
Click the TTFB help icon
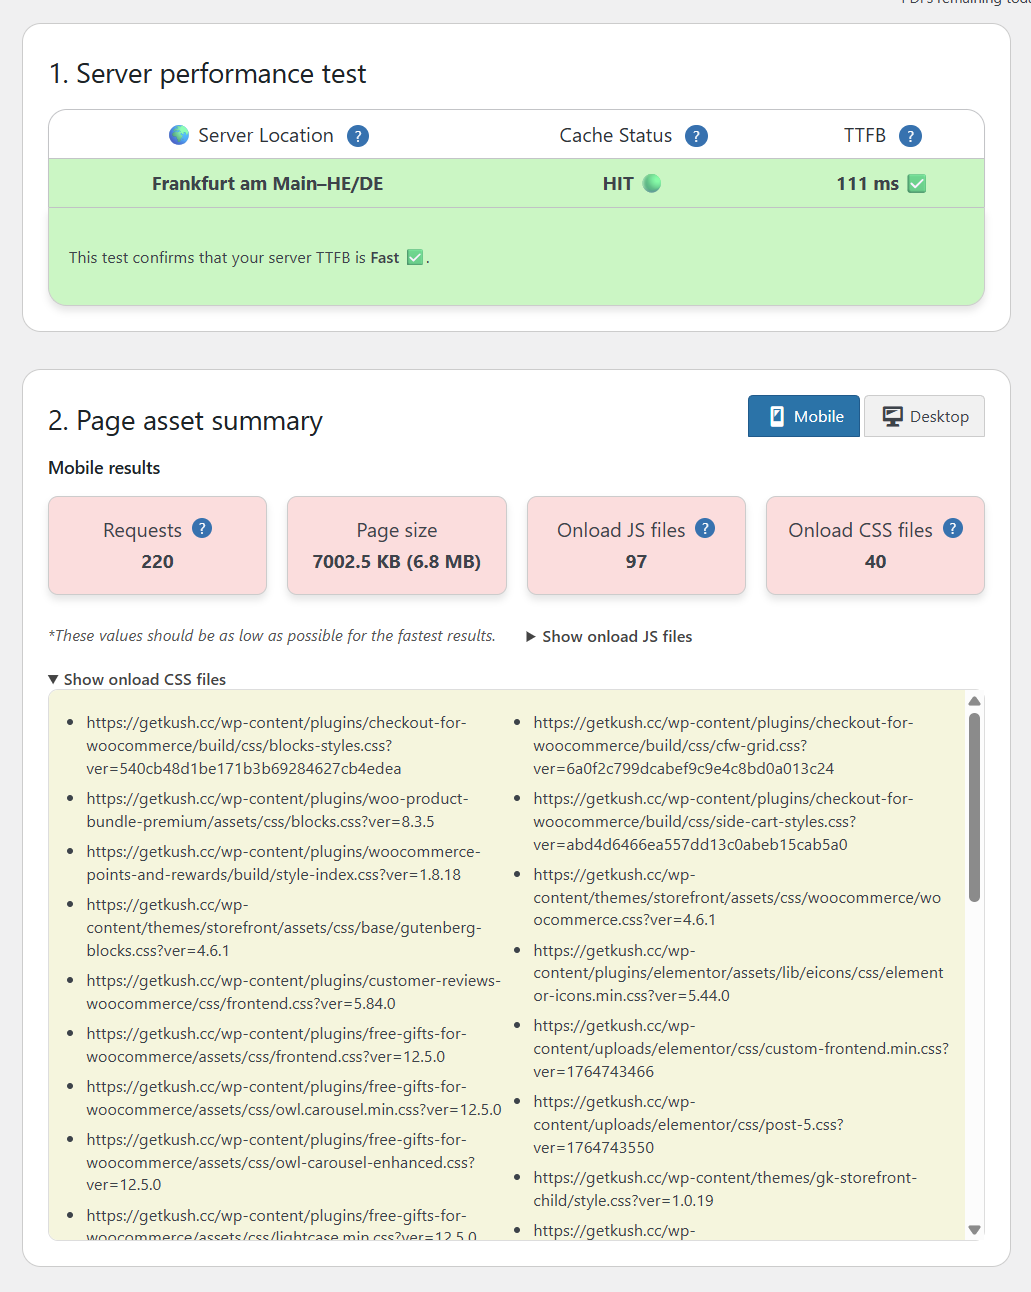[910, 136]
